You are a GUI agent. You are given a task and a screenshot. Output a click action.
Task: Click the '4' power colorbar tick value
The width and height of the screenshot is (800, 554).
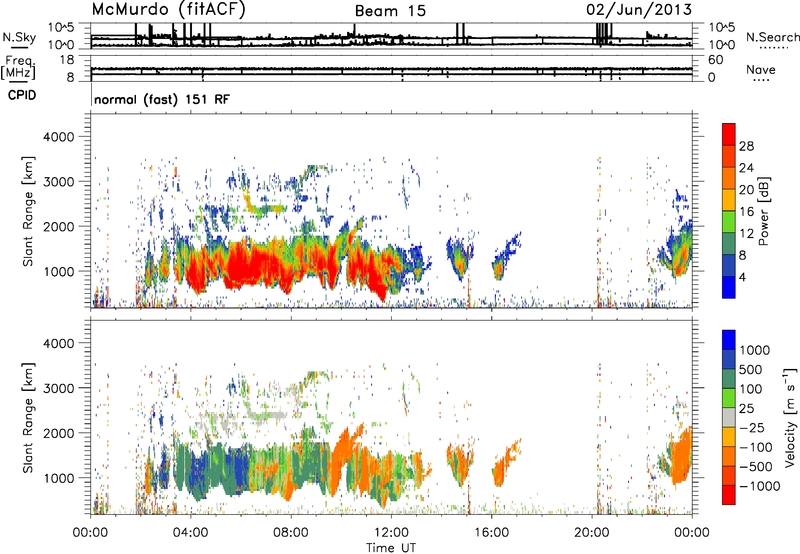point(743,277)
